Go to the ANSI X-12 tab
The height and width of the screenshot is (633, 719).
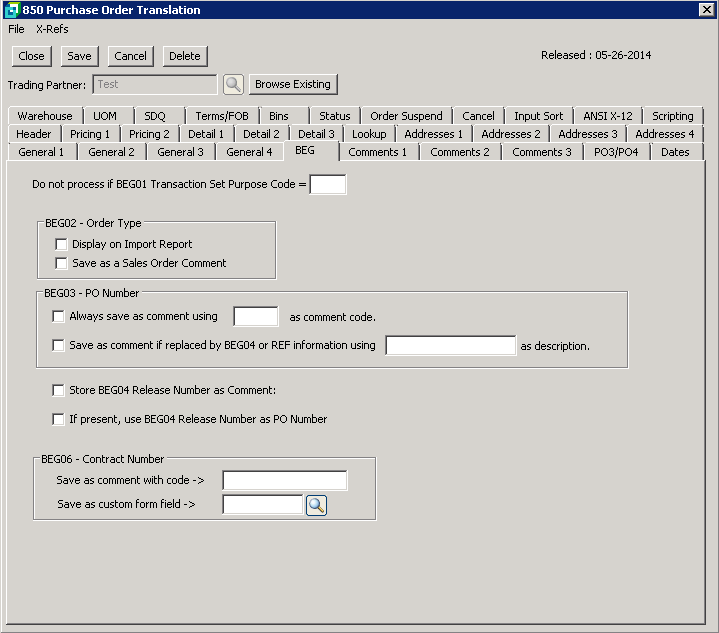pos(607,116)
